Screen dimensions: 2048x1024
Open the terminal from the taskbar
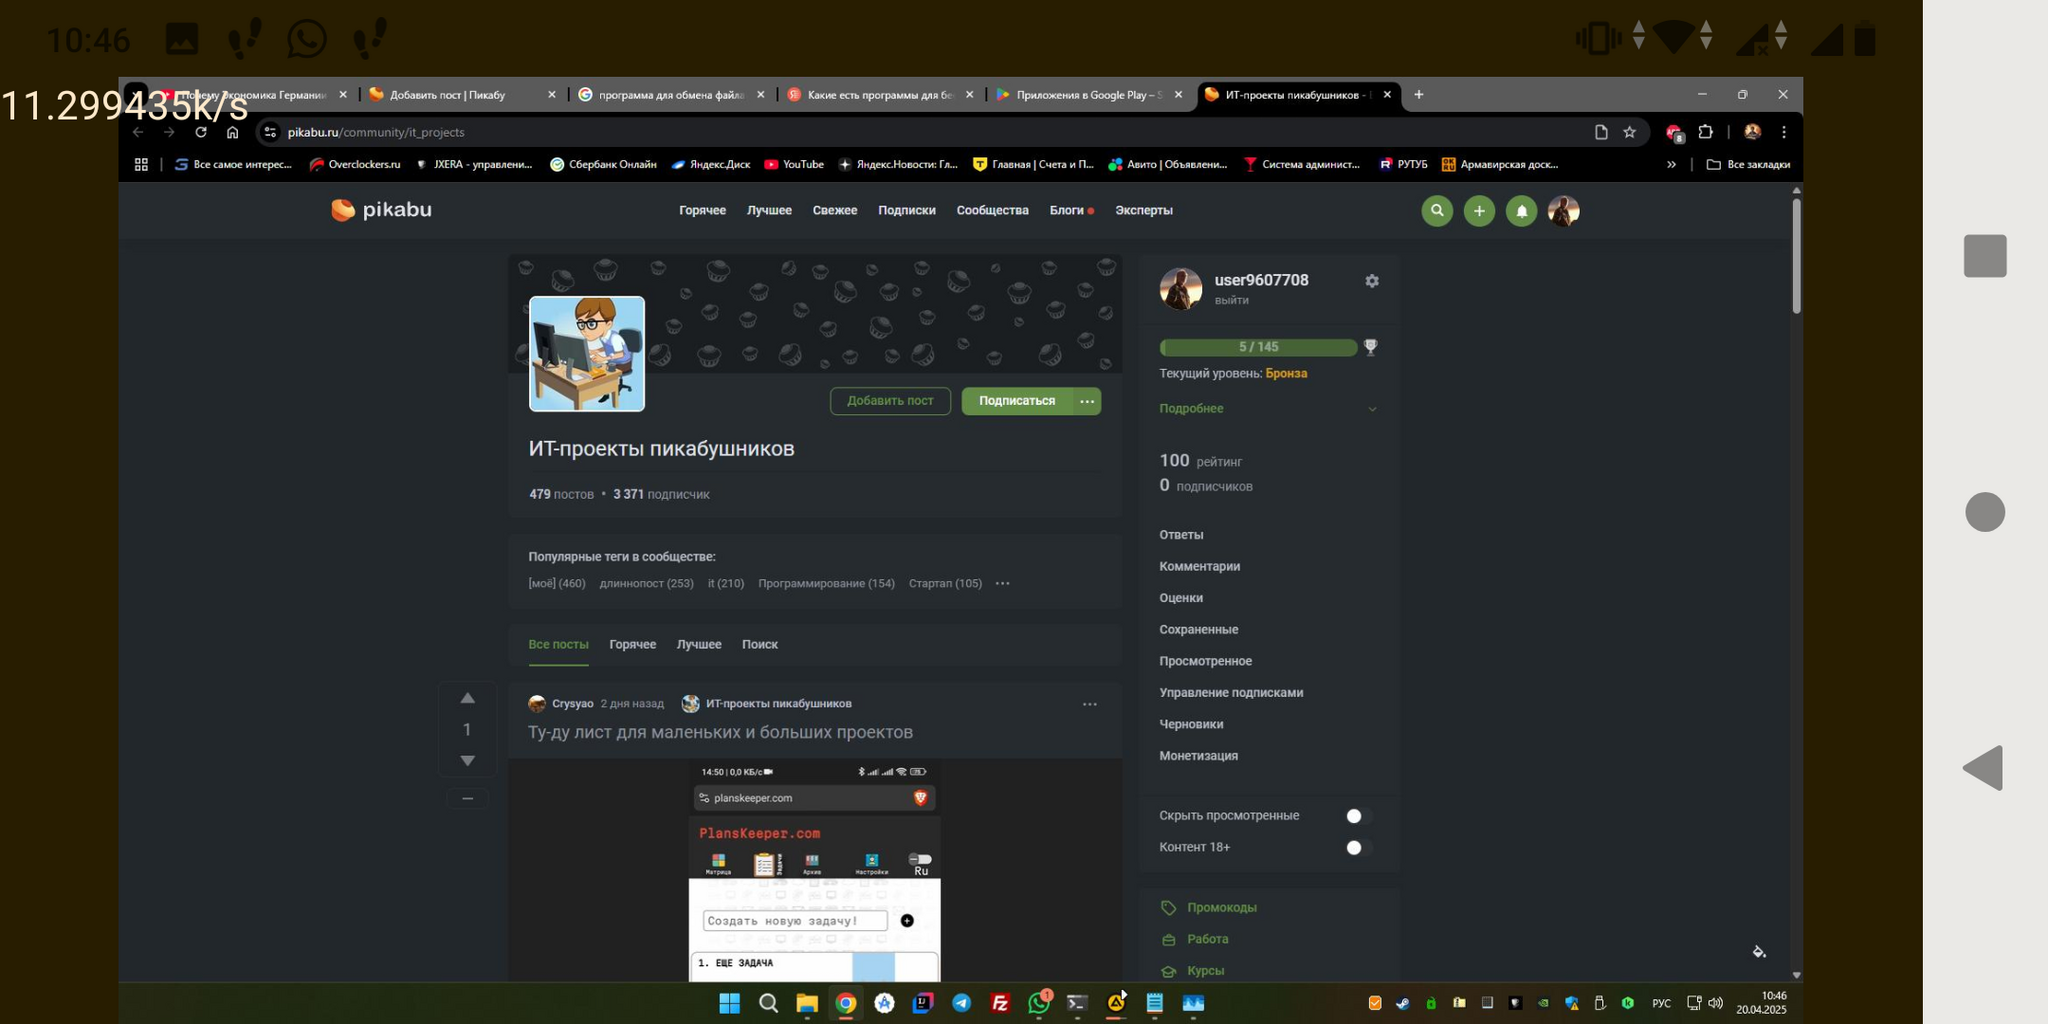click(1077, 1003)
